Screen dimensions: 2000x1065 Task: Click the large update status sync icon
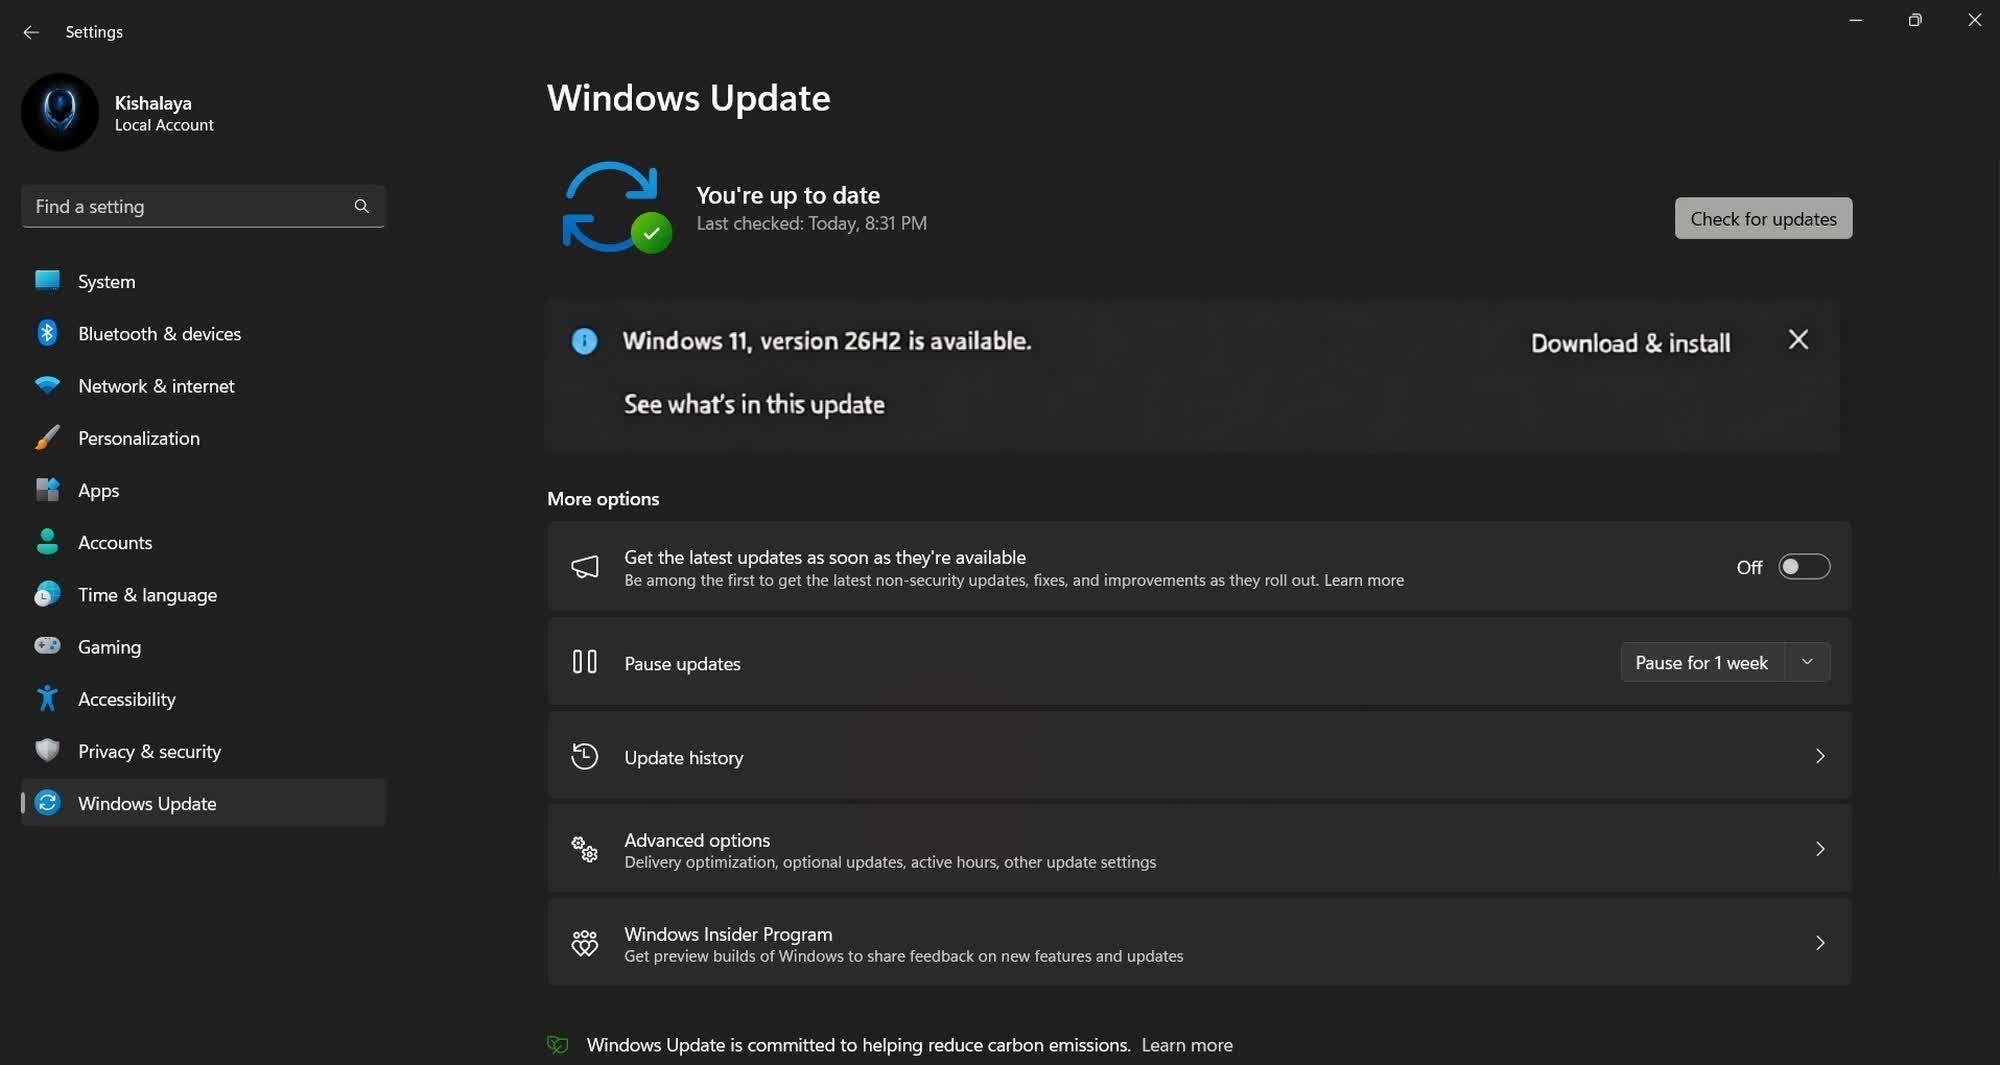pyautogui.click(x=615, y=207)
